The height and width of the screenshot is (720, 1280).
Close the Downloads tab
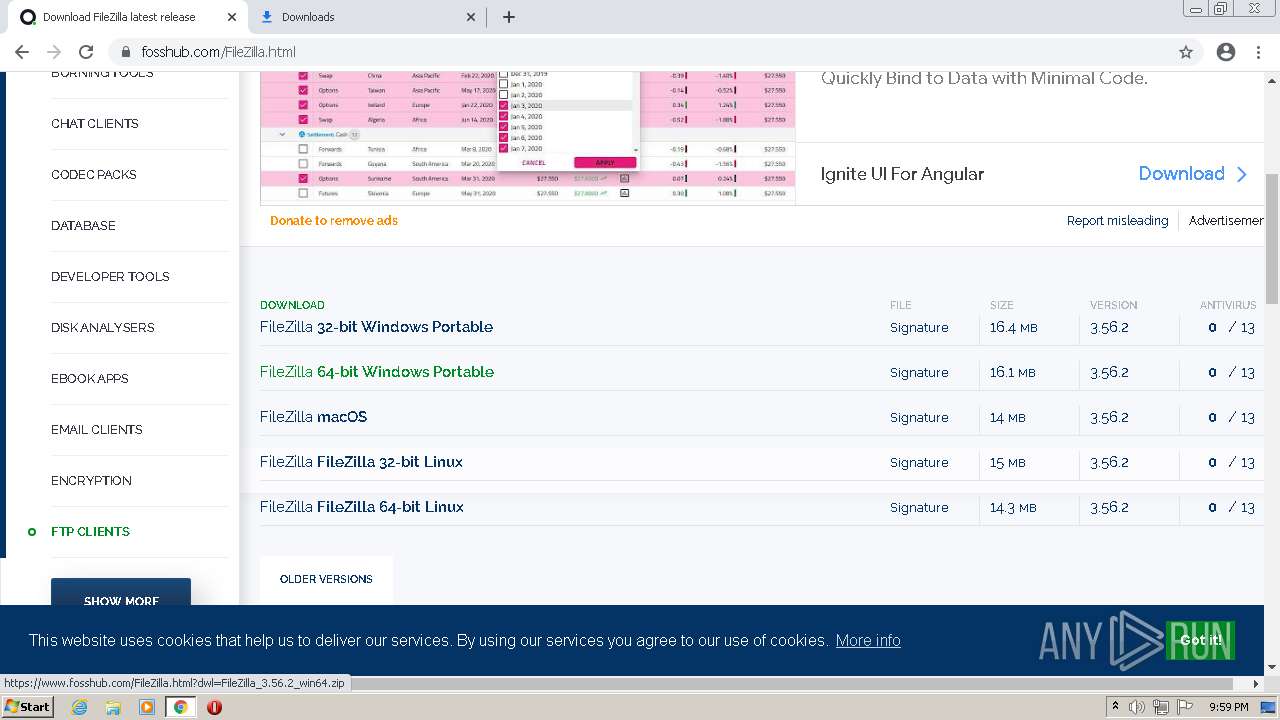click(472, 17)
